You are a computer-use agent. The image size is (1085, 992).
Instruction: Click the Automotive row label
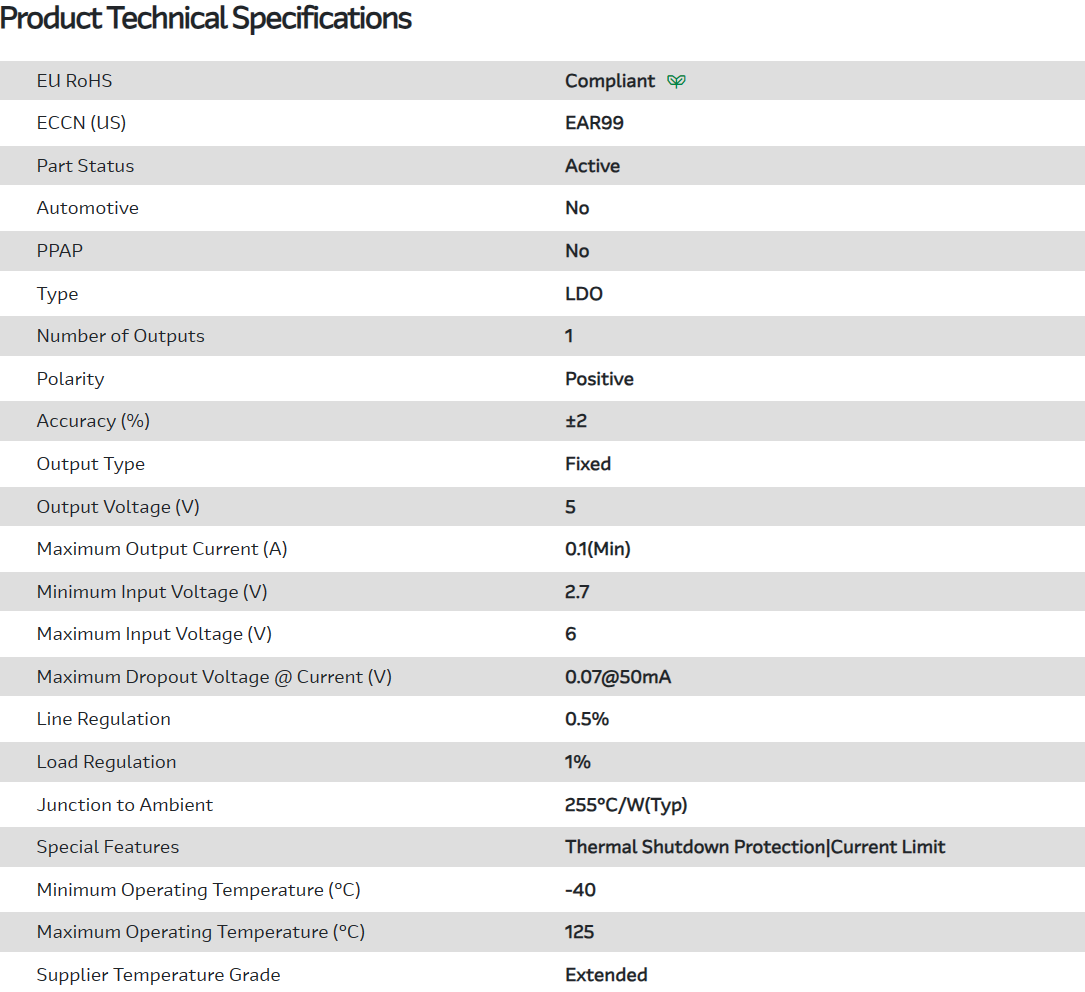click(87, 208)
